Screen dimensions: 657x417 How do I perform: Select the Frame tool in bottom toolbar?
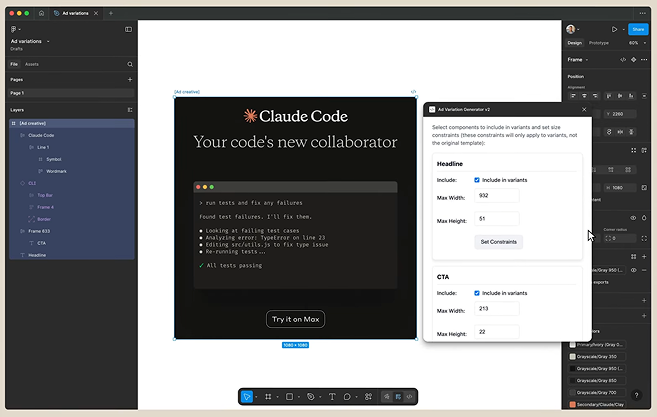coord(268,396)
